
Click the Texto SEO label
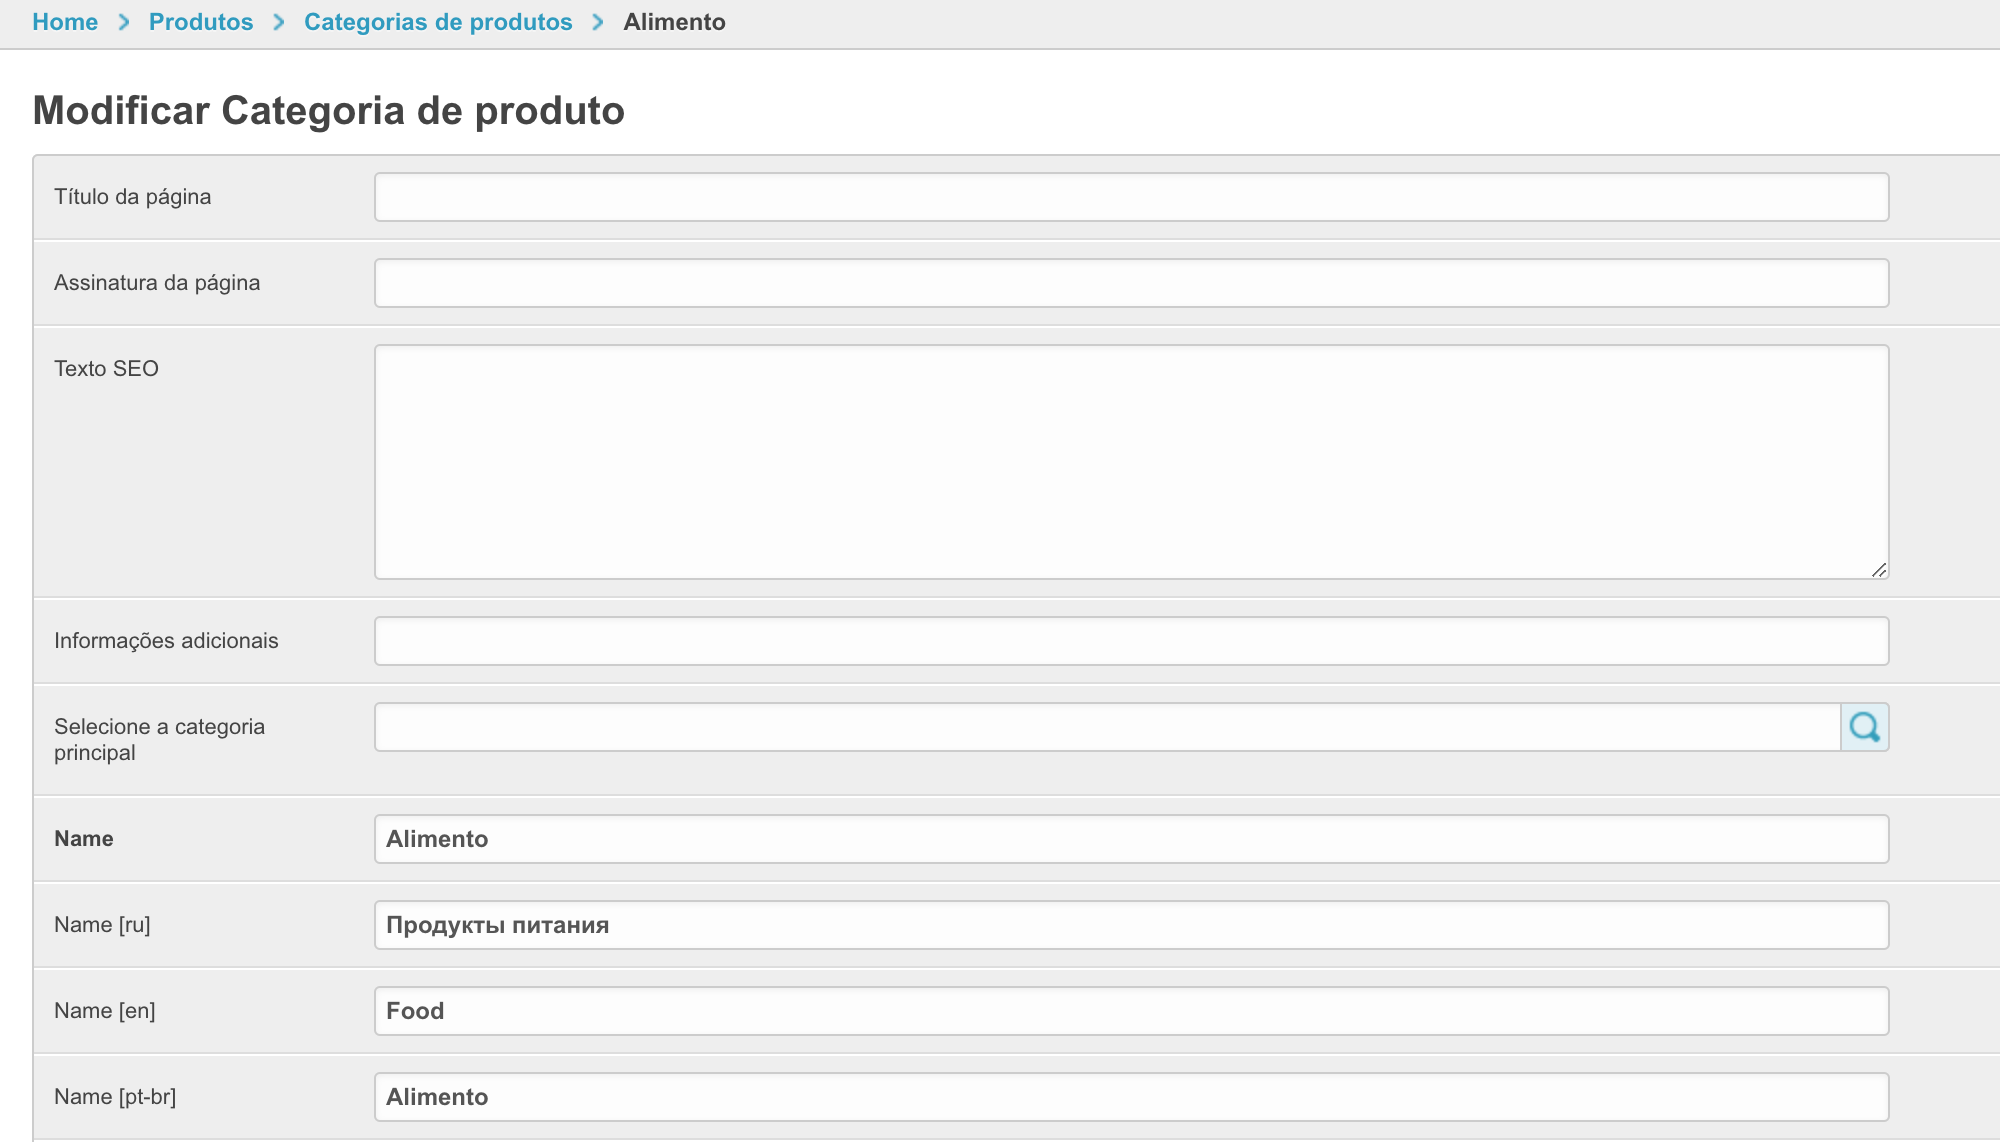[106, 369]
